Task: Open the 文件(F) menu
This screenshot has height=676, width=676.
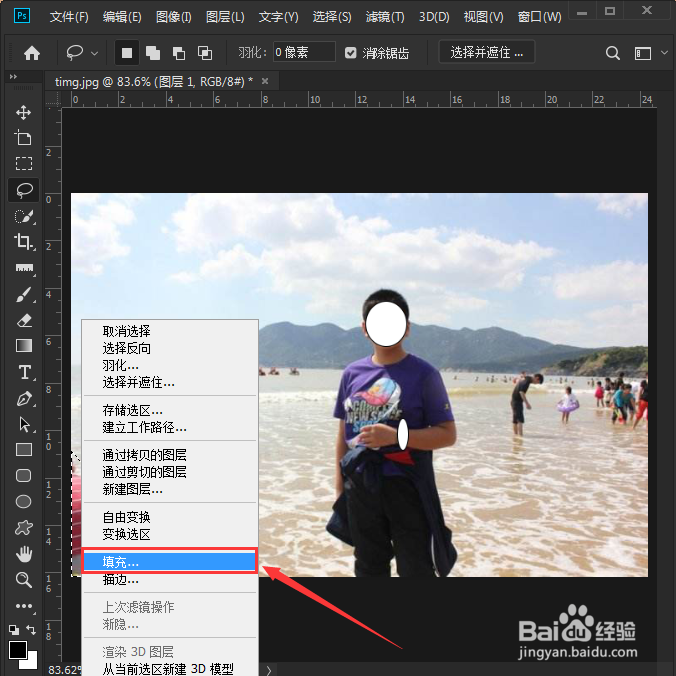Action: (69, 17)
